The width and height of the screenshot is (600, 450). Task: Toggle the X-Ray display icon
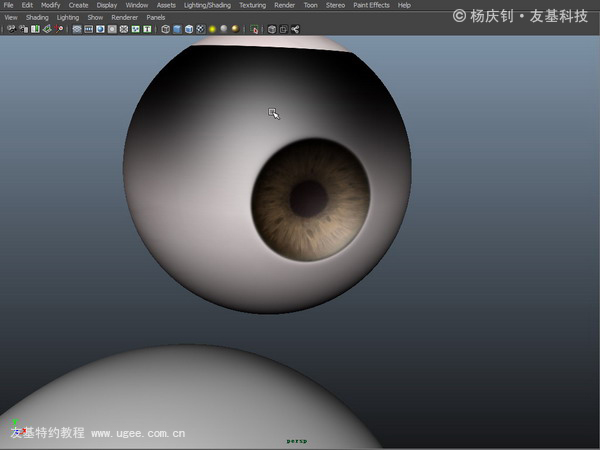click(x=272, y=29)
